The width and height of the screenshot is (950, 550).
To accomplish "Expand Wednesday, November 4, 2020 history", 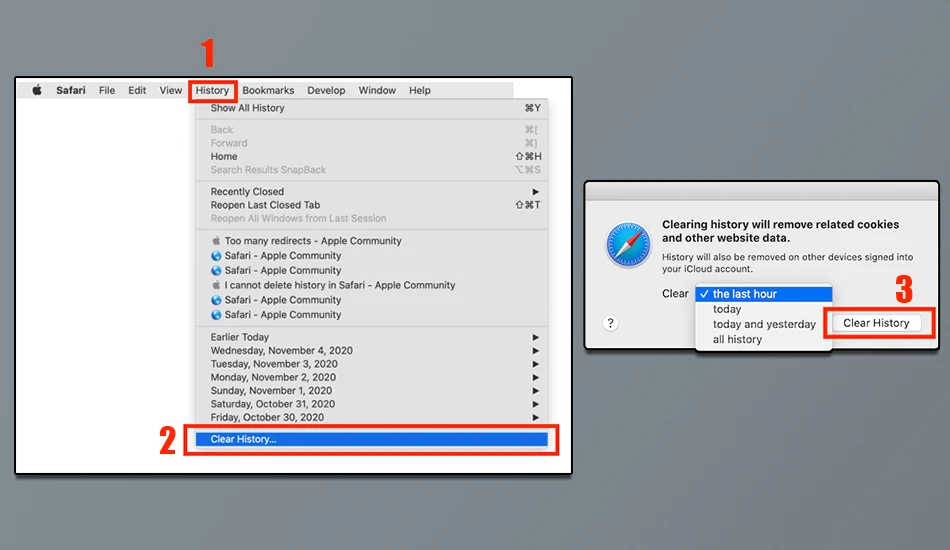I will tap(372, 350).
